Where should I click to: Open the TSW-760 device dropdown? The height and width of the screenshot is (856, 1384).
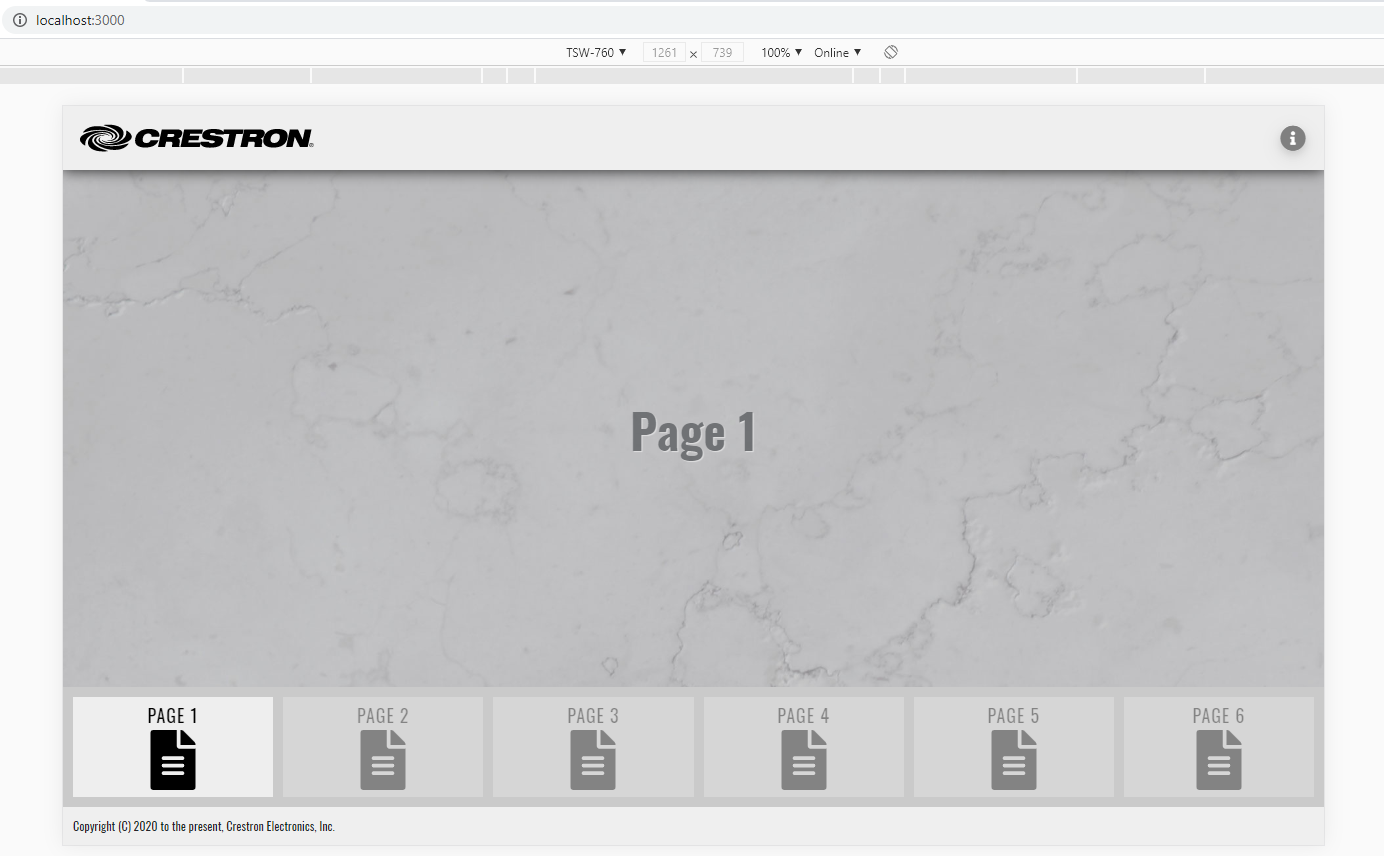[x=596, y=52]
